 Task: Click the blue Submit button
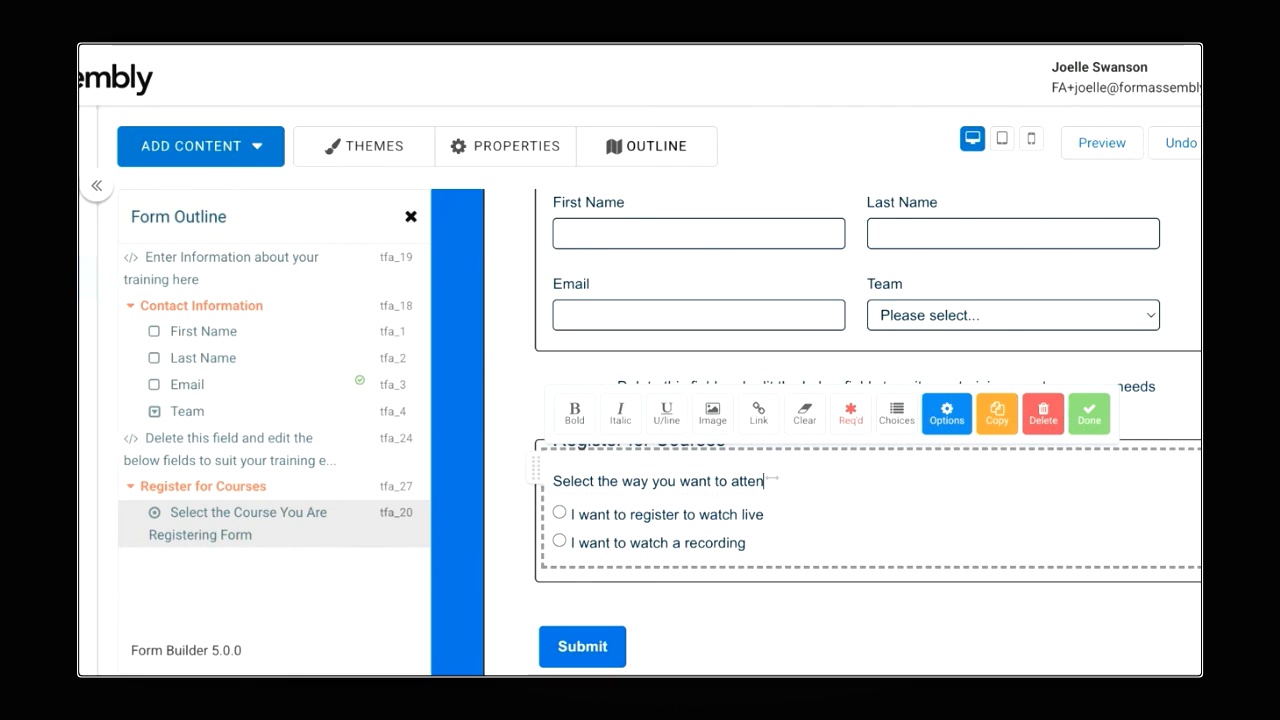click(582, 647)
